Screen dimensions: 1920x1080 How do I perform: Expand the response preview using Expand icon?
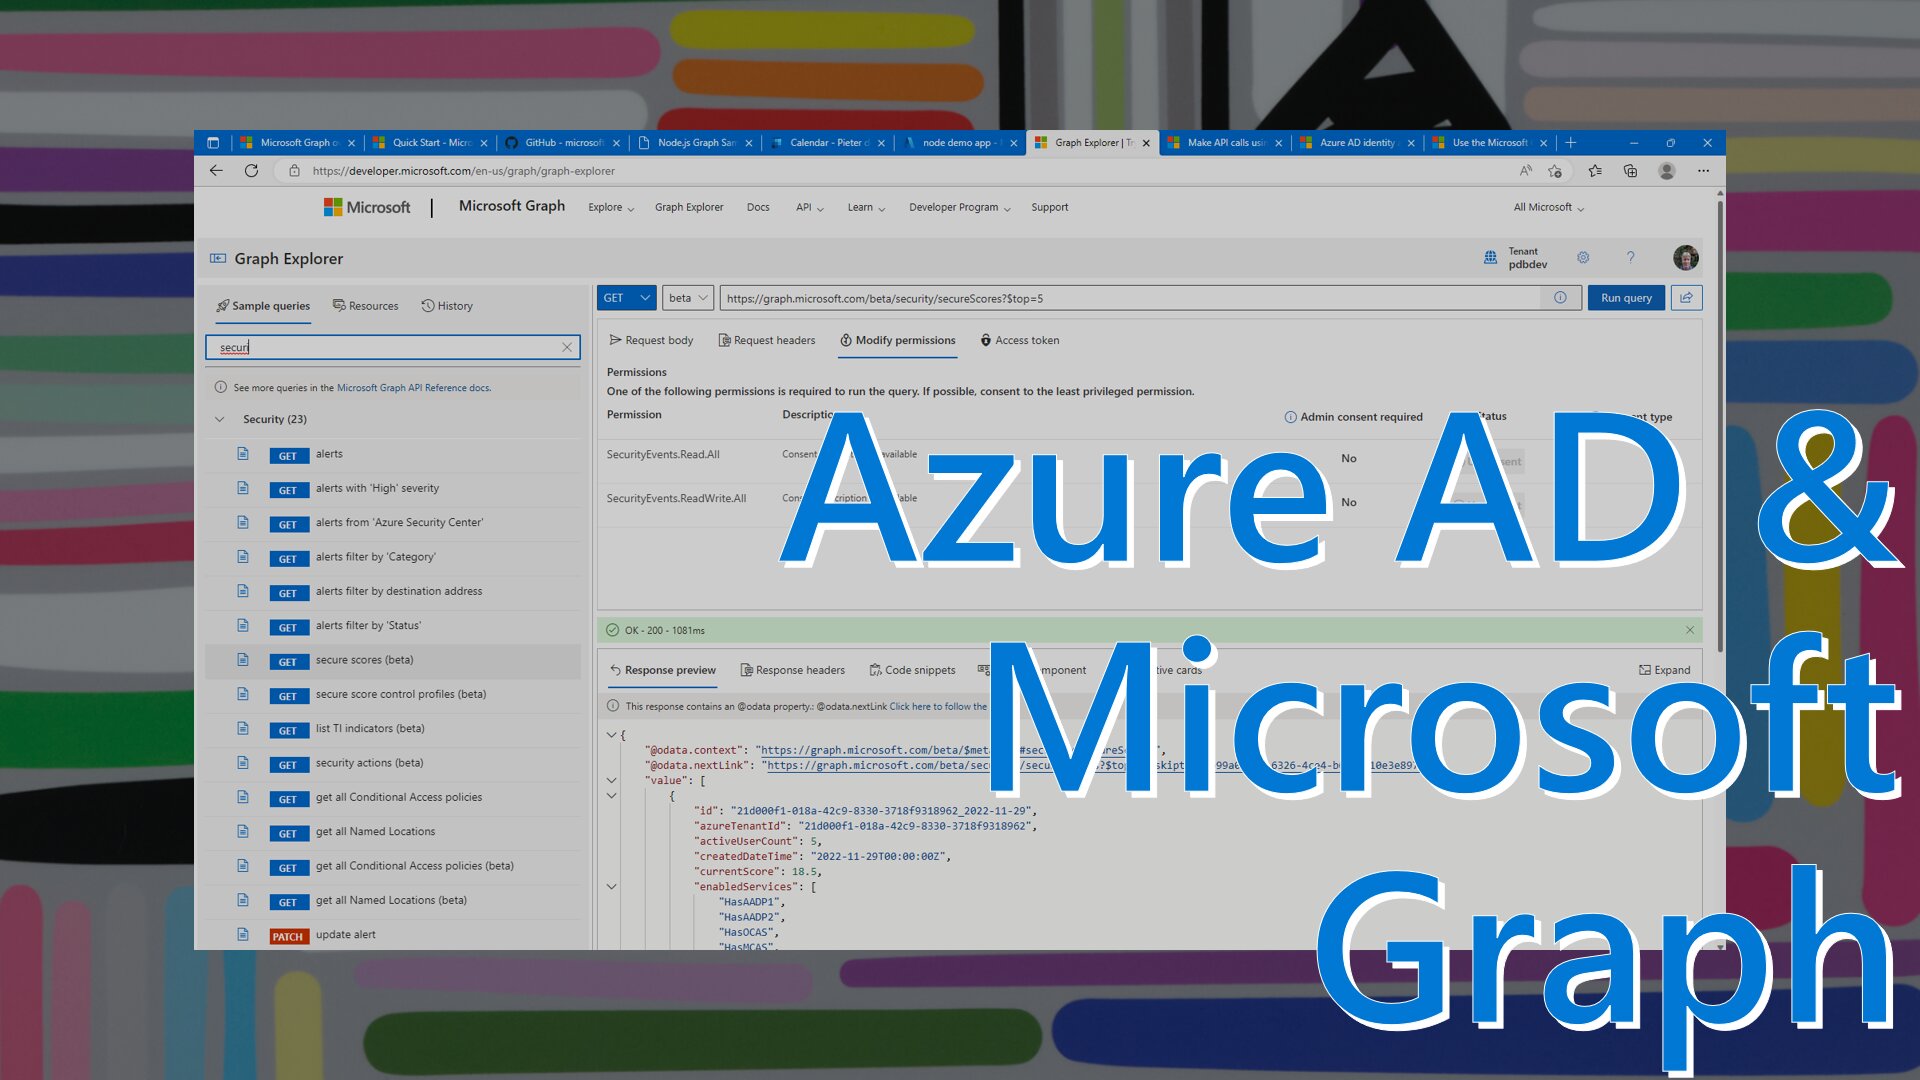(1664, 669)
